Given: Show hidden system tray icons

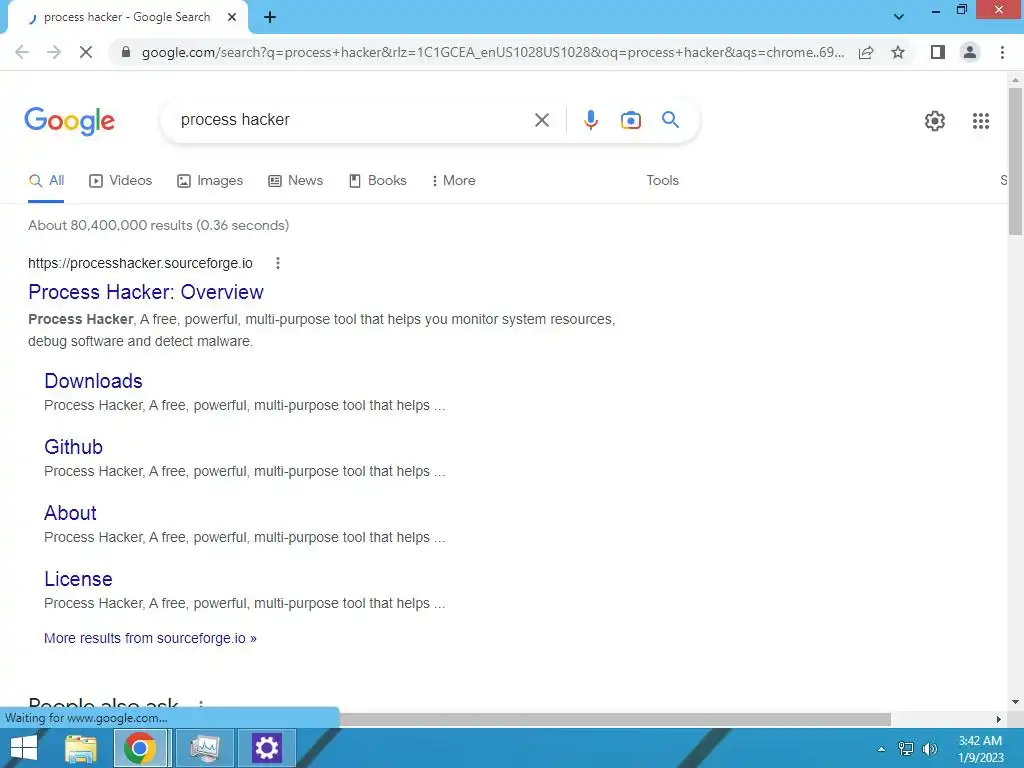Looking at the screenshot, I should pyautogui.click(x=882, y=749).
